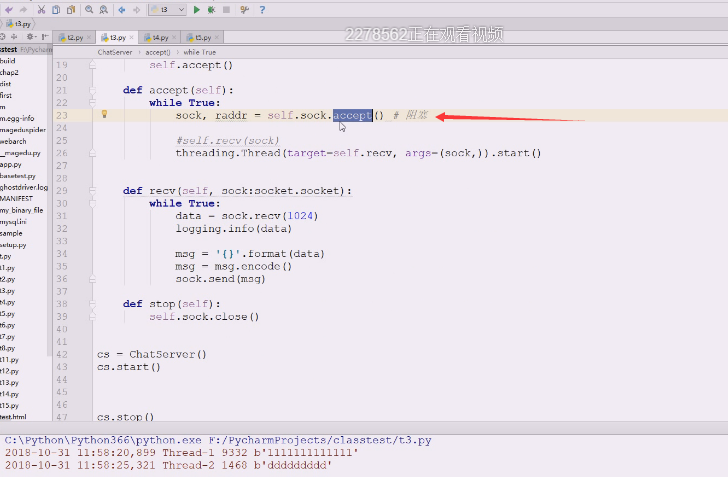
Task: Click the fold end marker at line 19
Action: [92, 65]
